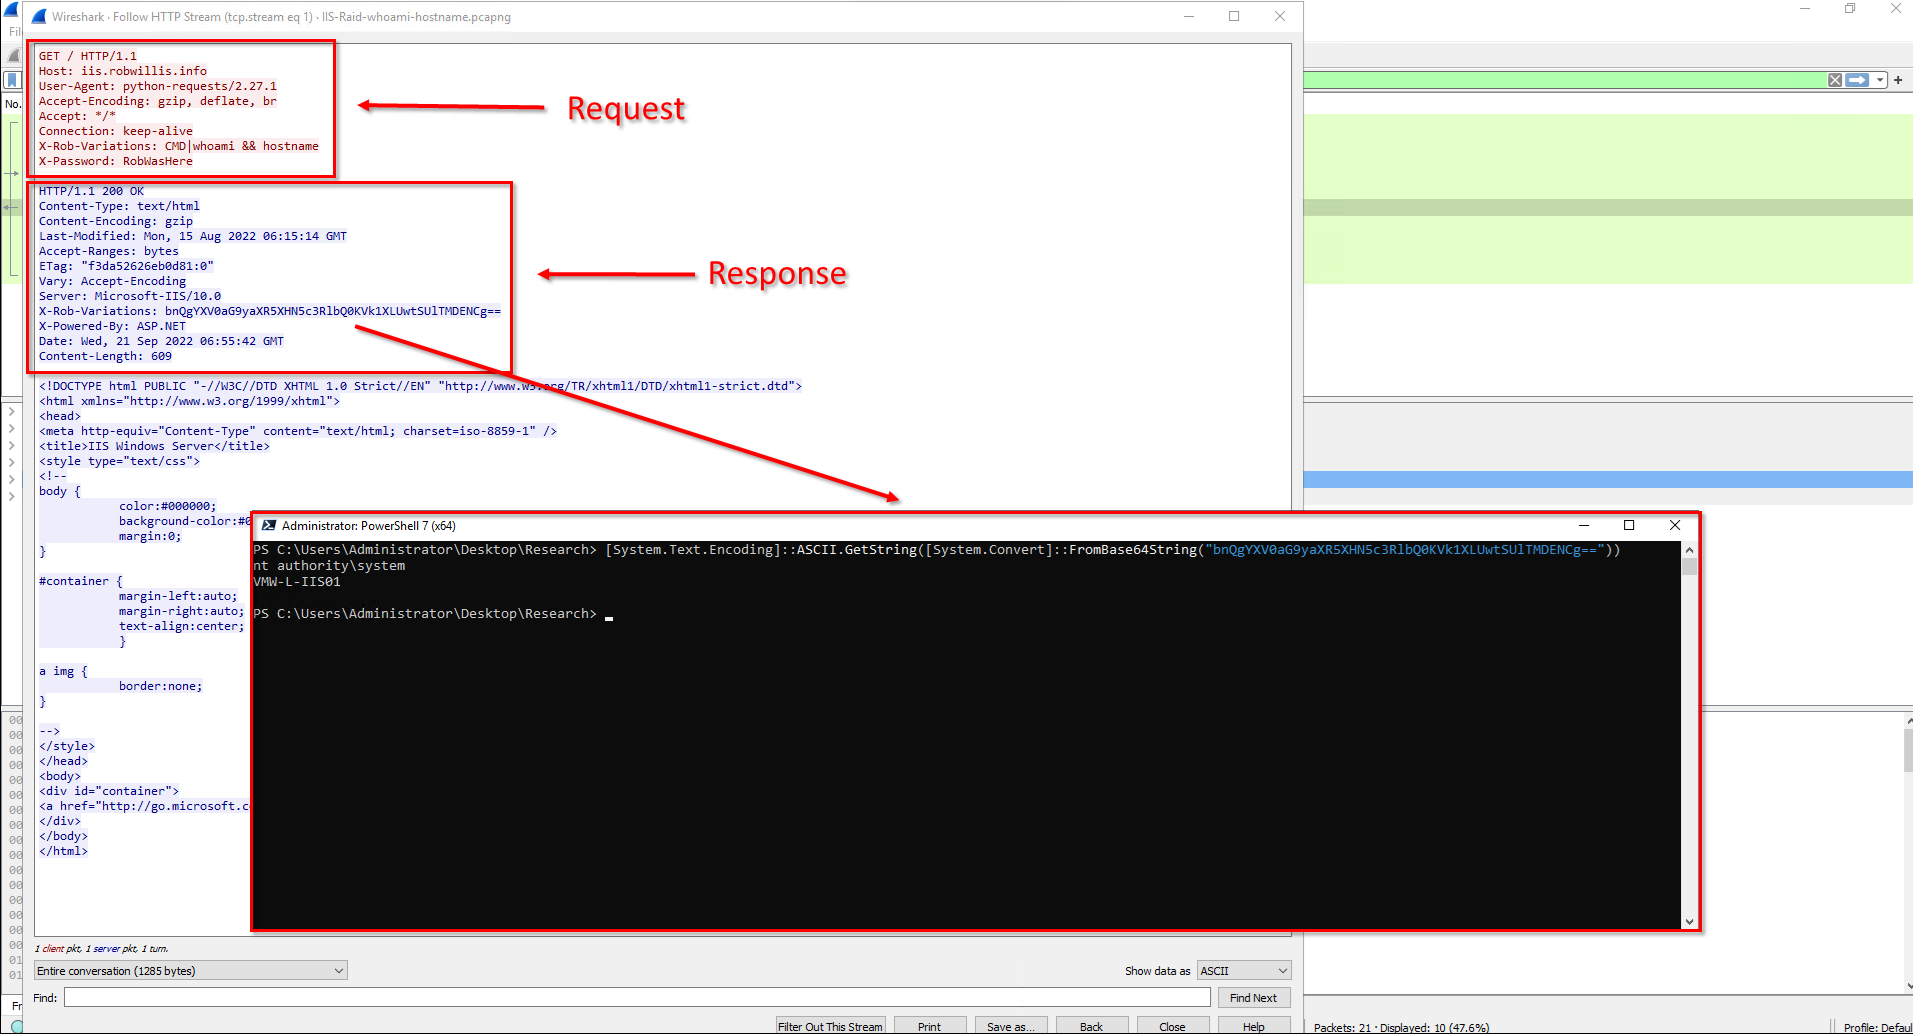
Task: Close the PowerShell window
Action: point(1675,525)
